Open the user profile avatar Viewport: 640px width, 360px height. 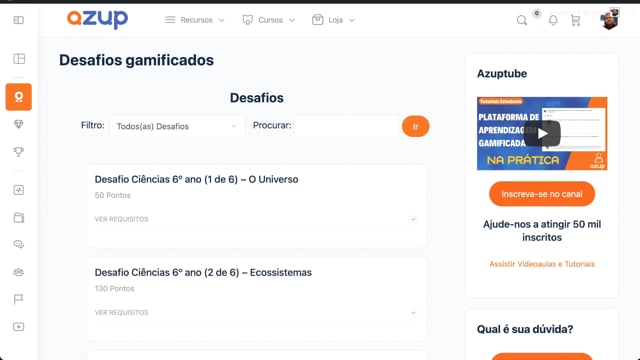tap(609, 19)
